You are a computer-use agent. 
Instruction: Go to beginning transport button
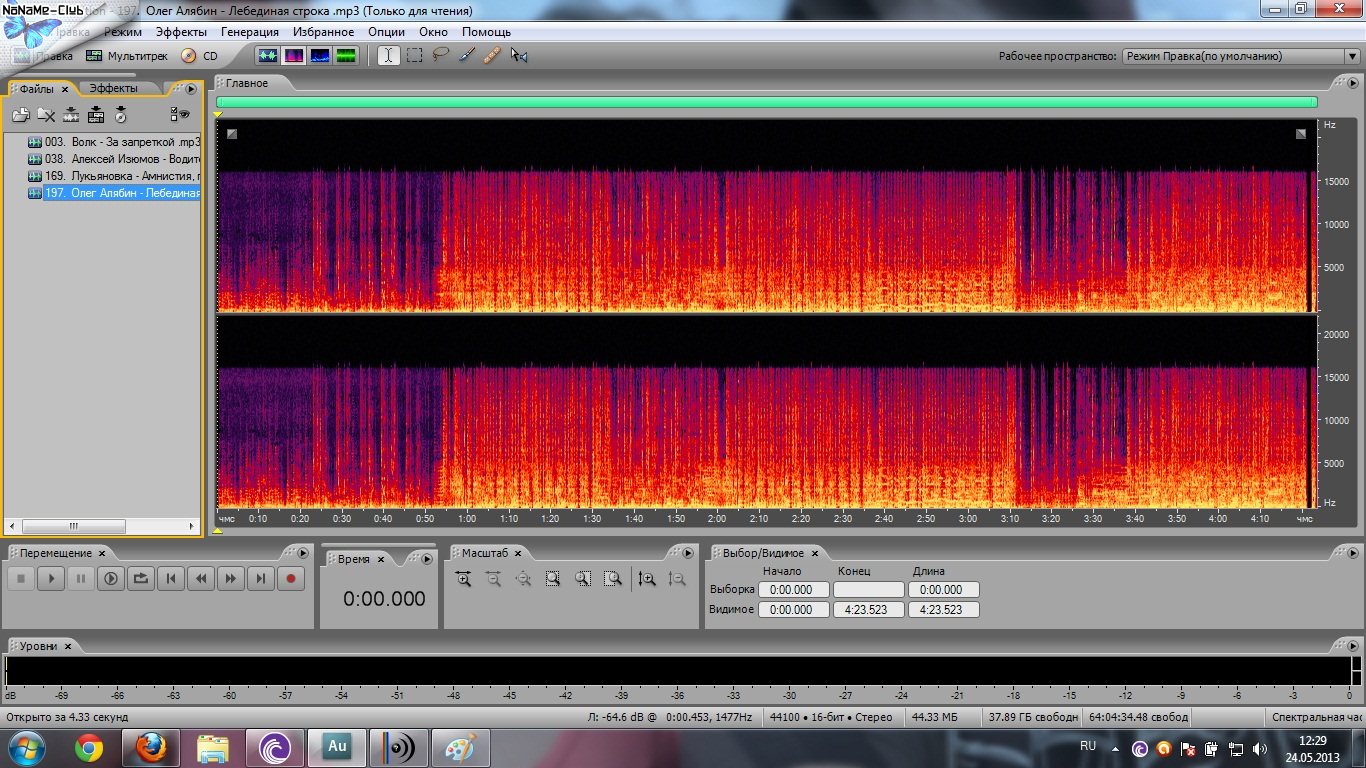171,578
